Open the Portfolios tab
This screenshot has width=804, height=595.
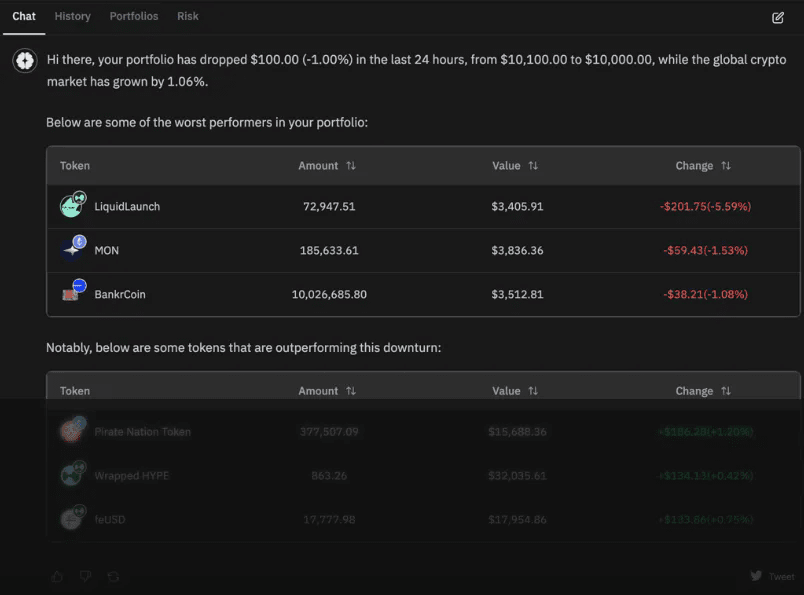(x=134, y=16)
